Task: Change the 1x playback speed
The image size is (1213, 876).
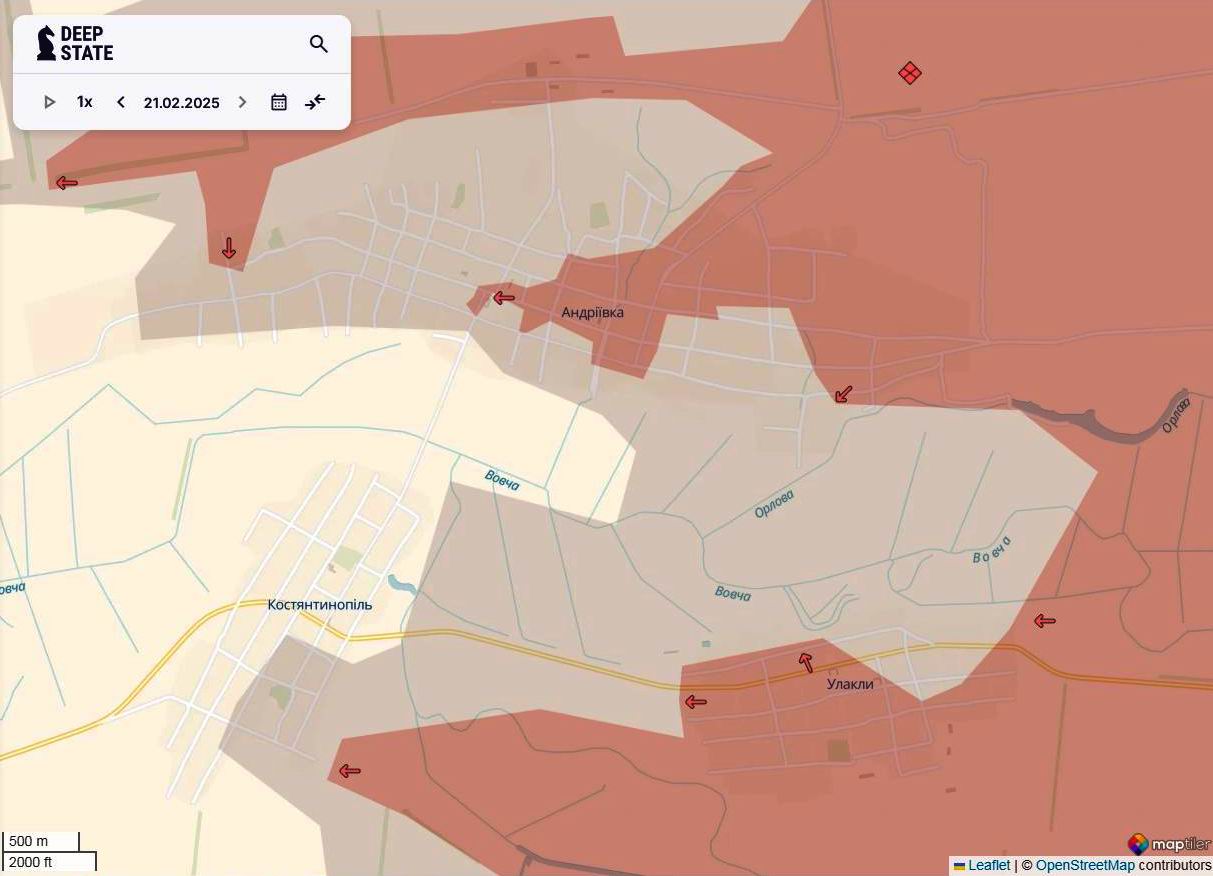Action: coord(84,101)
